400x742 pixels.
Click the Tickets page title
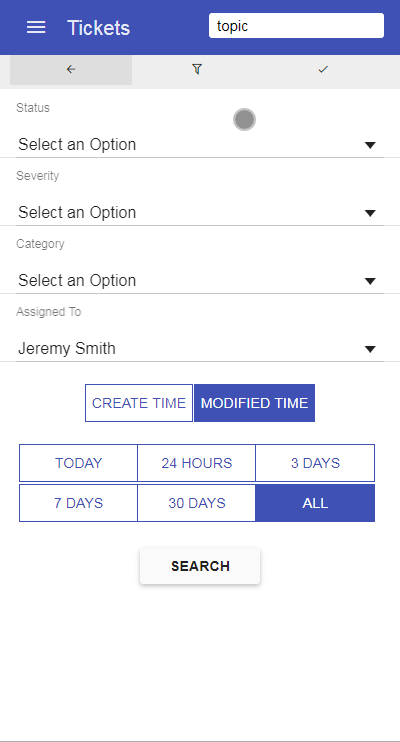click(98, 28)
